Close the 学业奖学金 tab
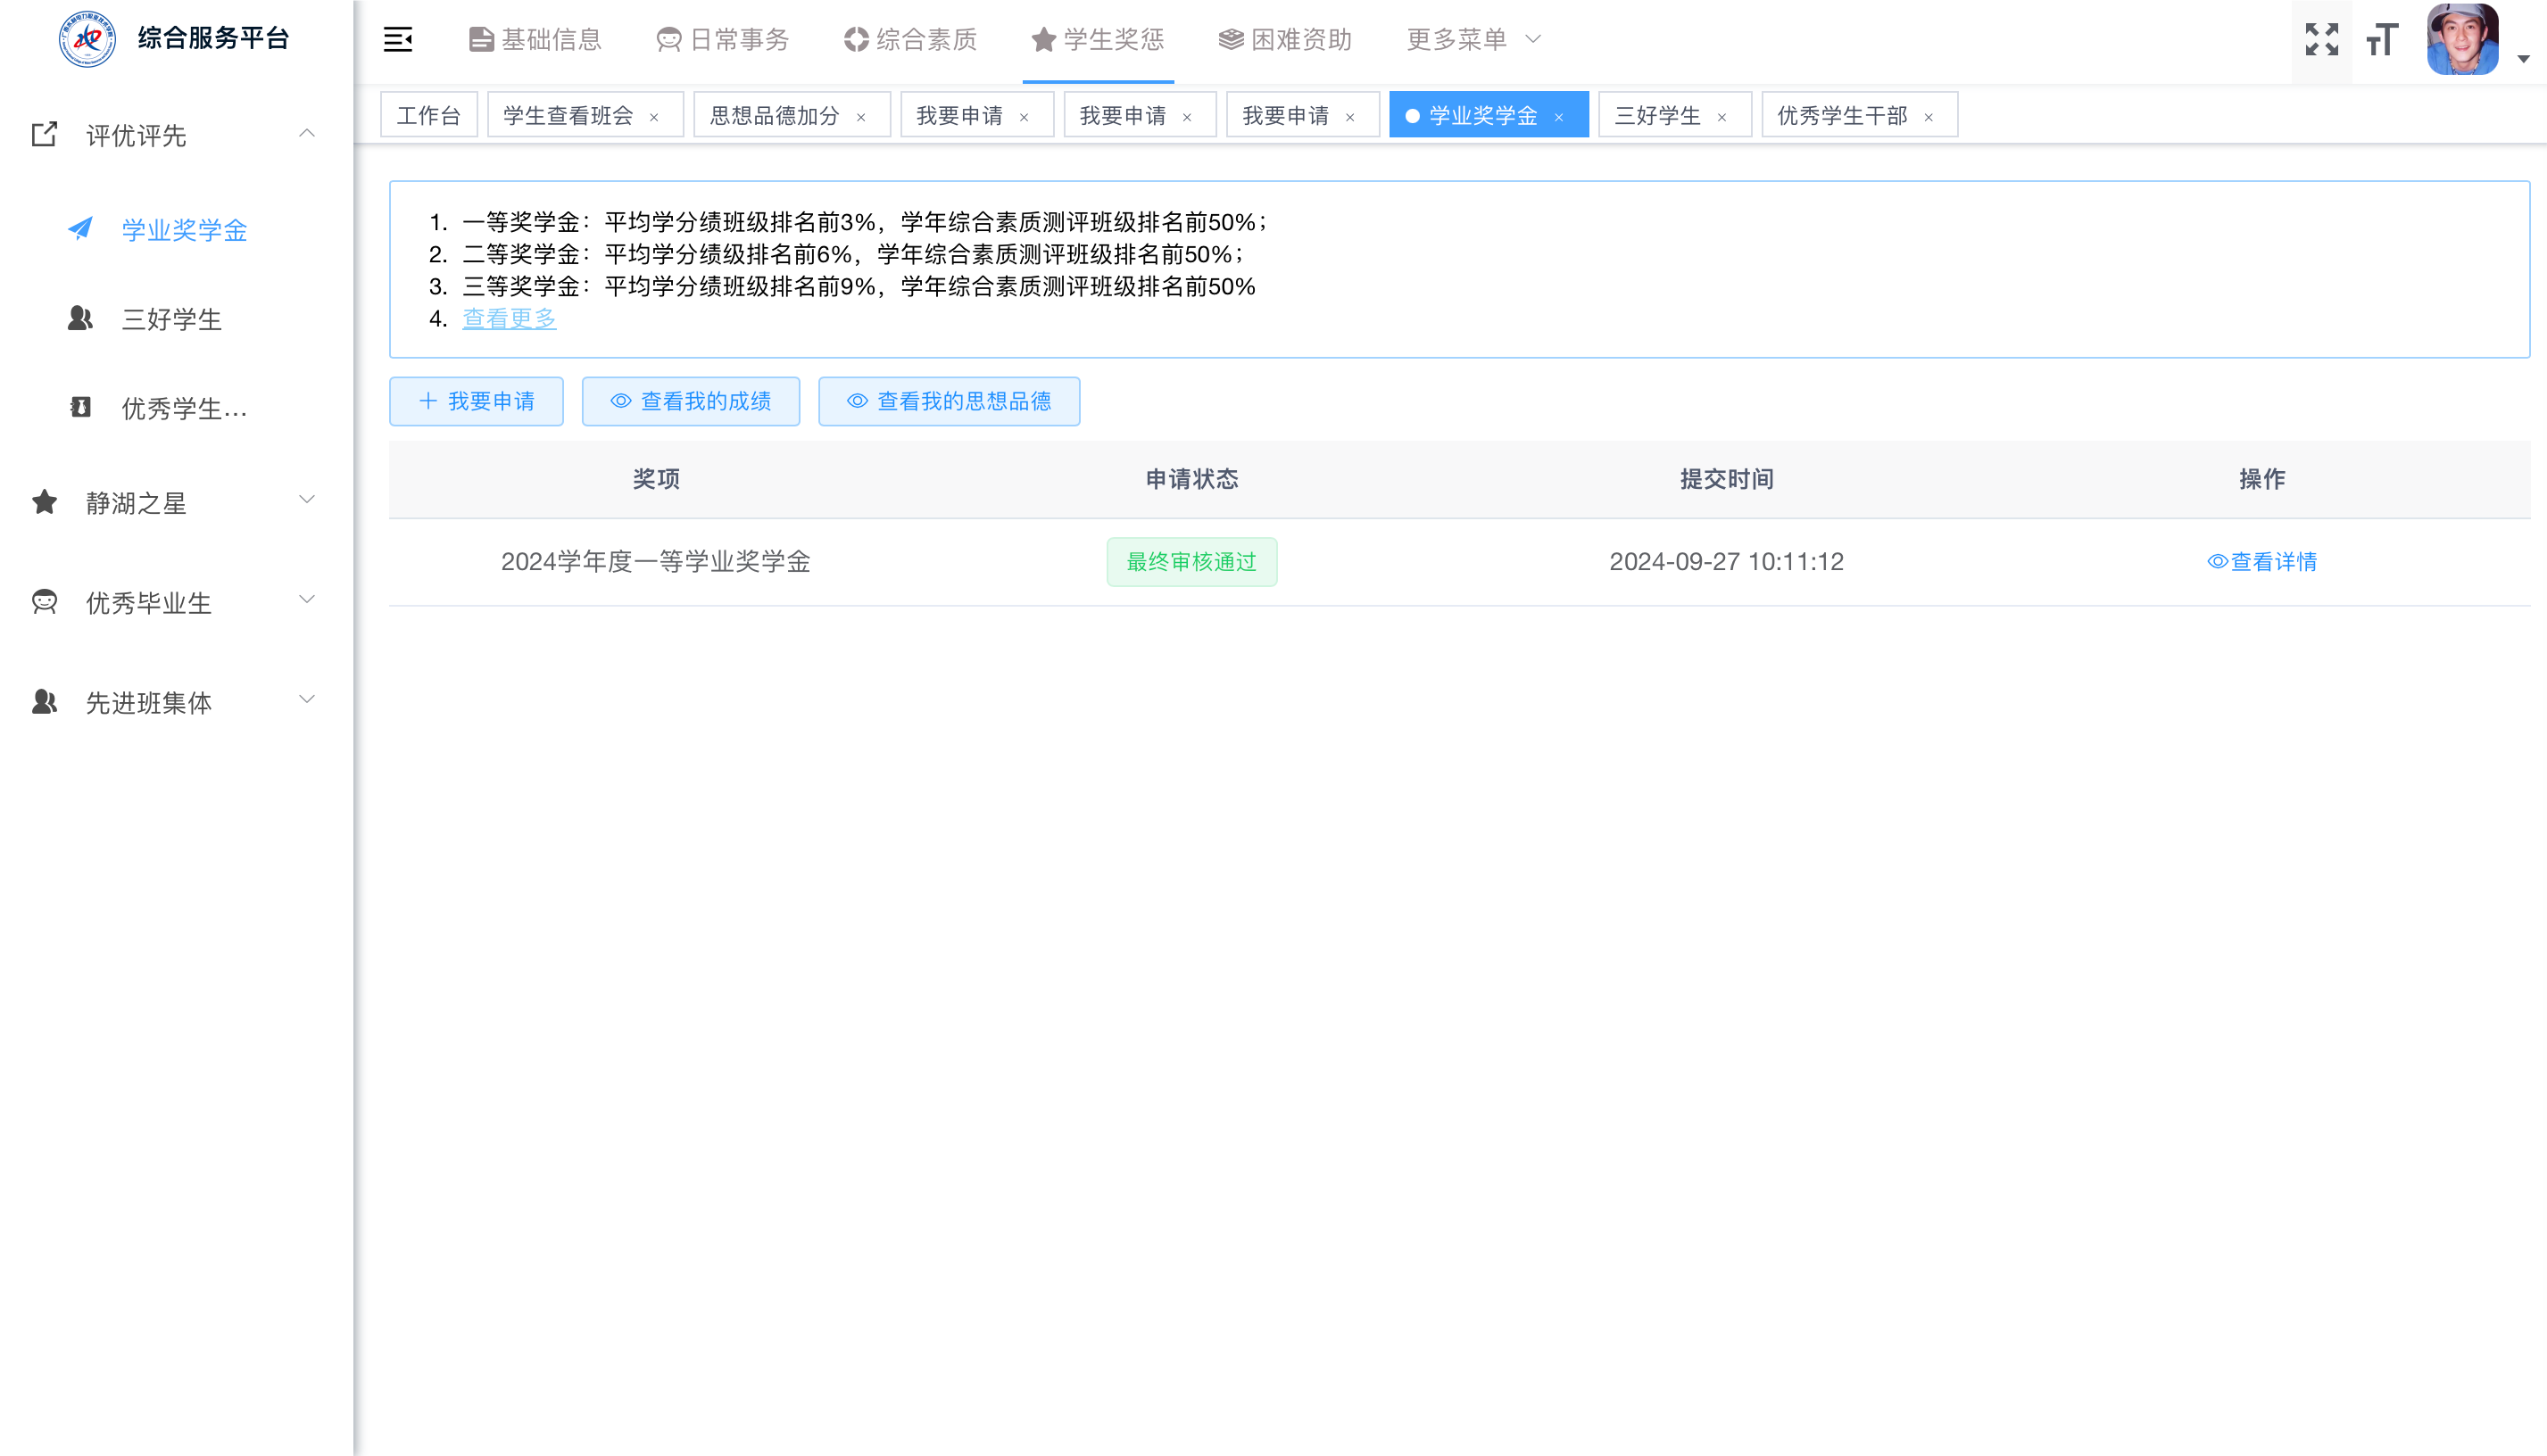 pos(1559,117)
